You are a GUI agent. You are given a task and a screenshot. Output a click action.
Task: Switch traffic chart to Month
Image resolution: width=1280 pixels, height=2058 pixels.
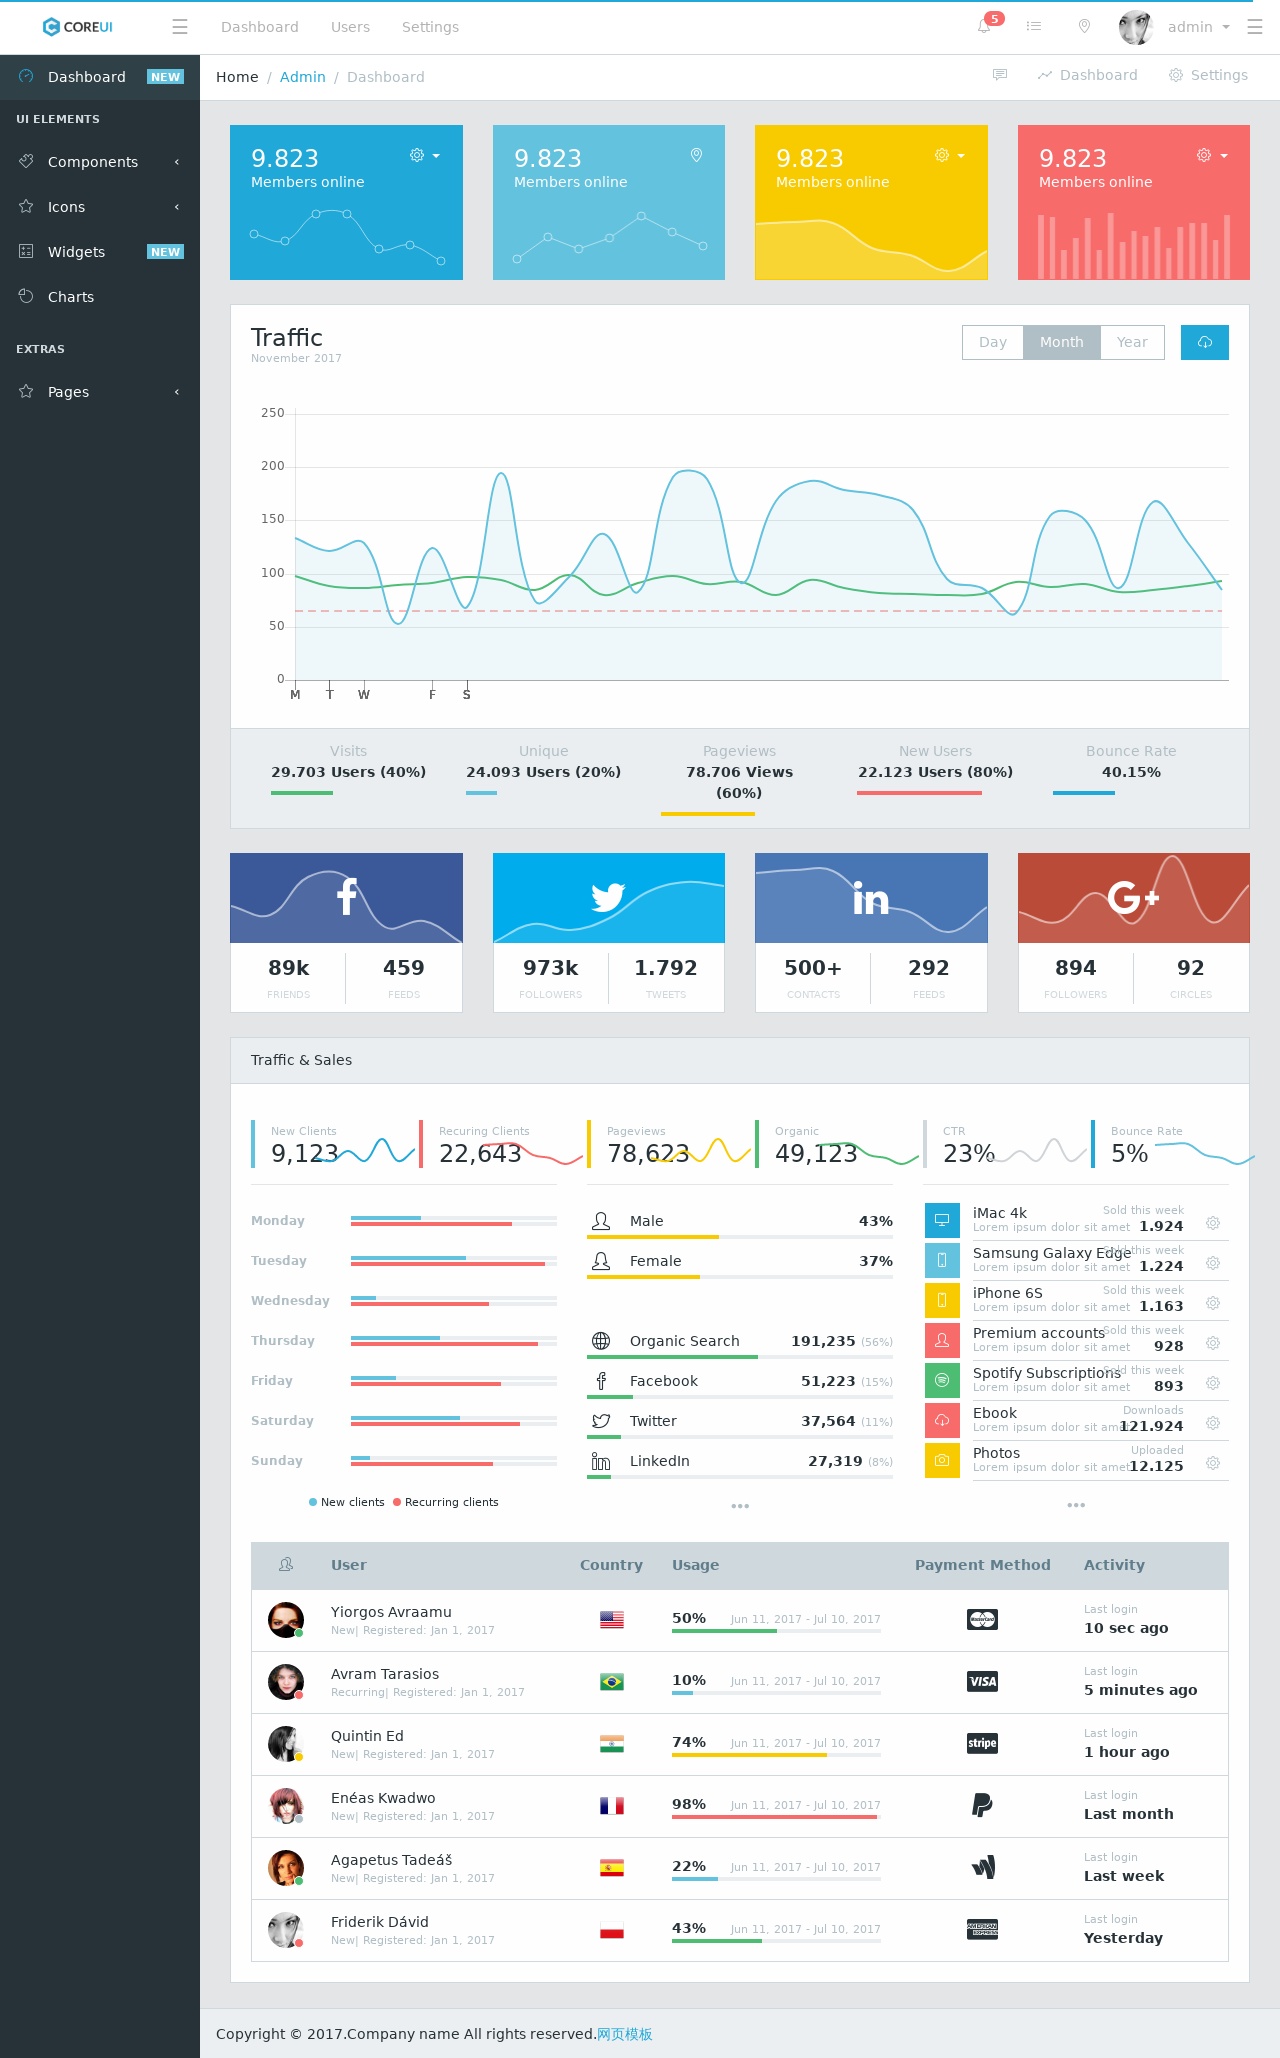pos(1061,342)
